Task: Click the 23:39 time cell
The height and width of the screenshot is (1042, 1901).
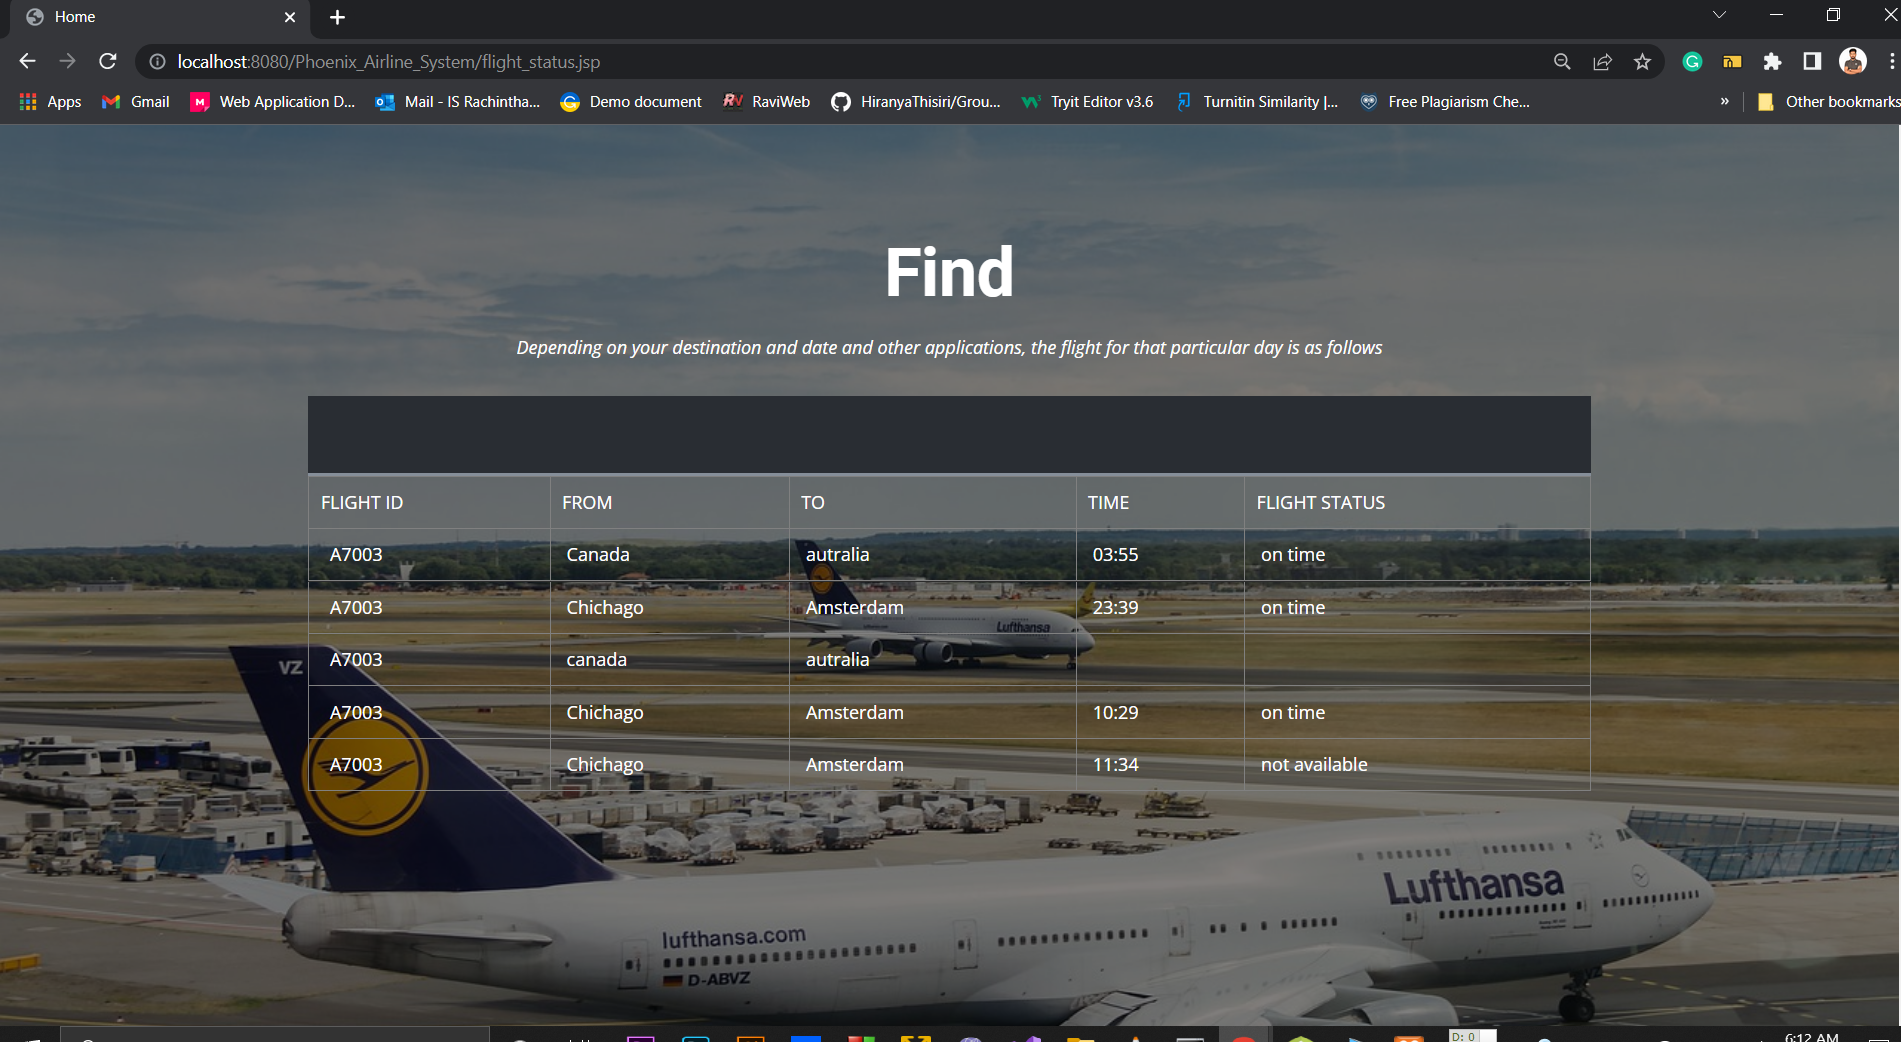Action: click(1115, 607)
